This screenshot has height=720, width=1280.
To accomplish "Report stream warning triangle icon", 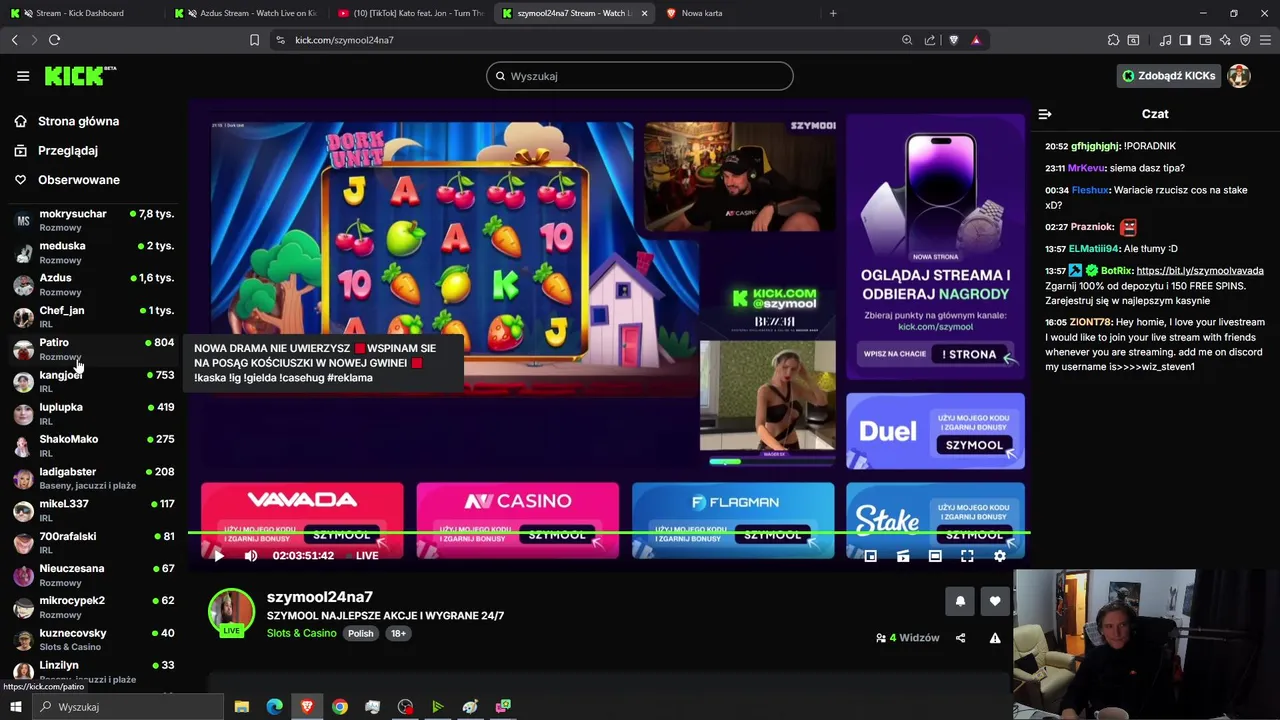I will pos(995,638).
